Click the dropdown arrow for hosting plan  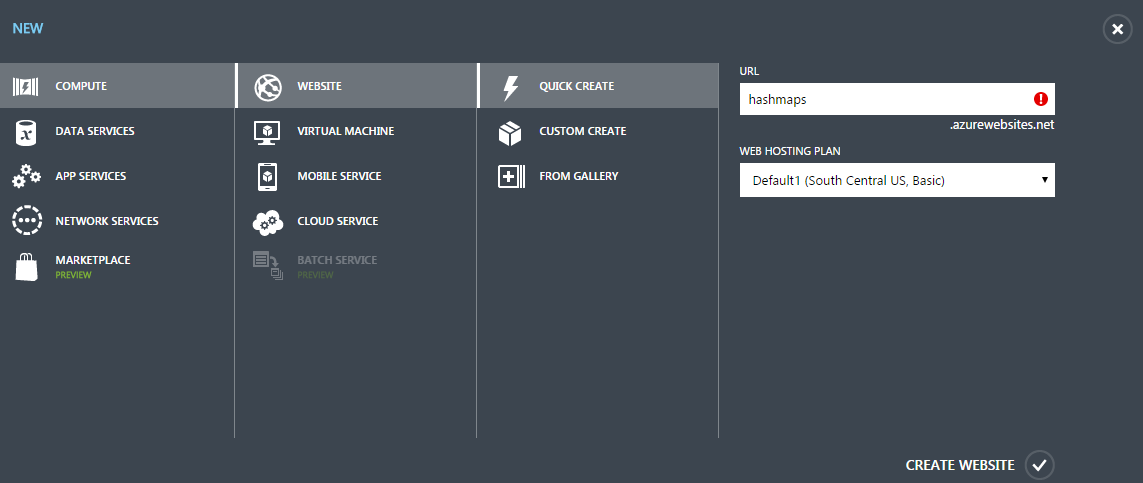click(x=1045, y=179)
